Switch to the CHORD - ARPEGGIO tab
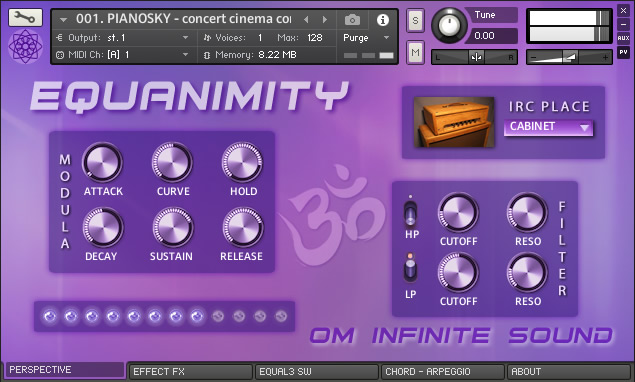 [443, 371]
